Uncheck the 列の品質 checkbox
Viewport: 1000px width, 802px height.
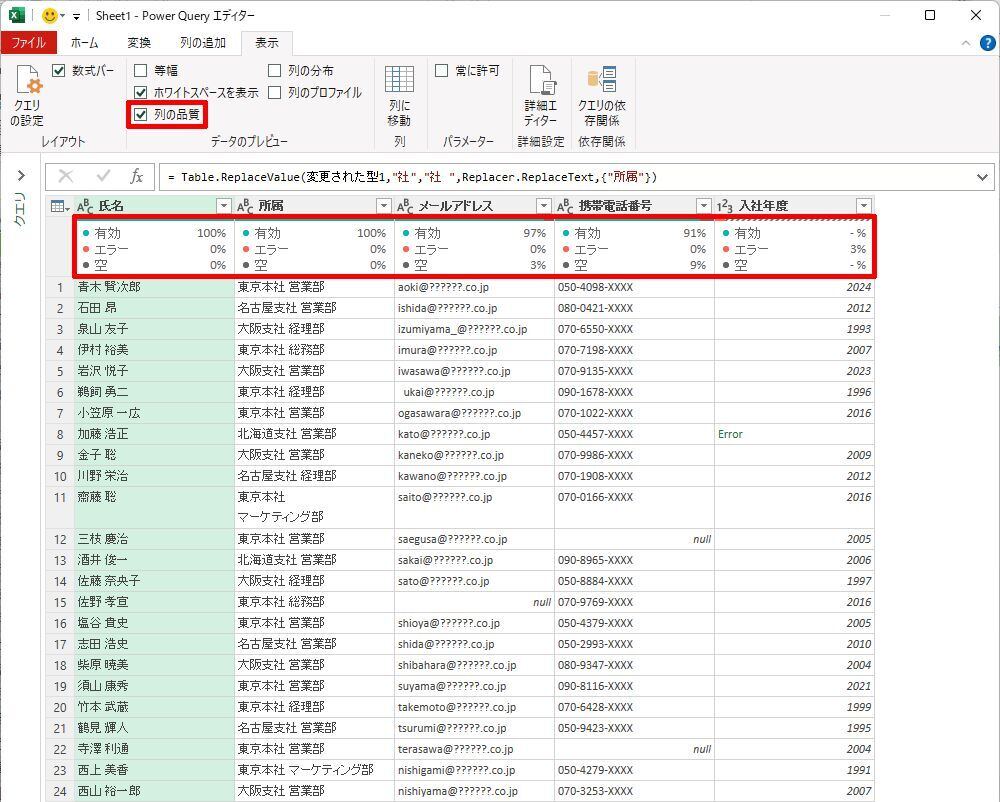141,115
